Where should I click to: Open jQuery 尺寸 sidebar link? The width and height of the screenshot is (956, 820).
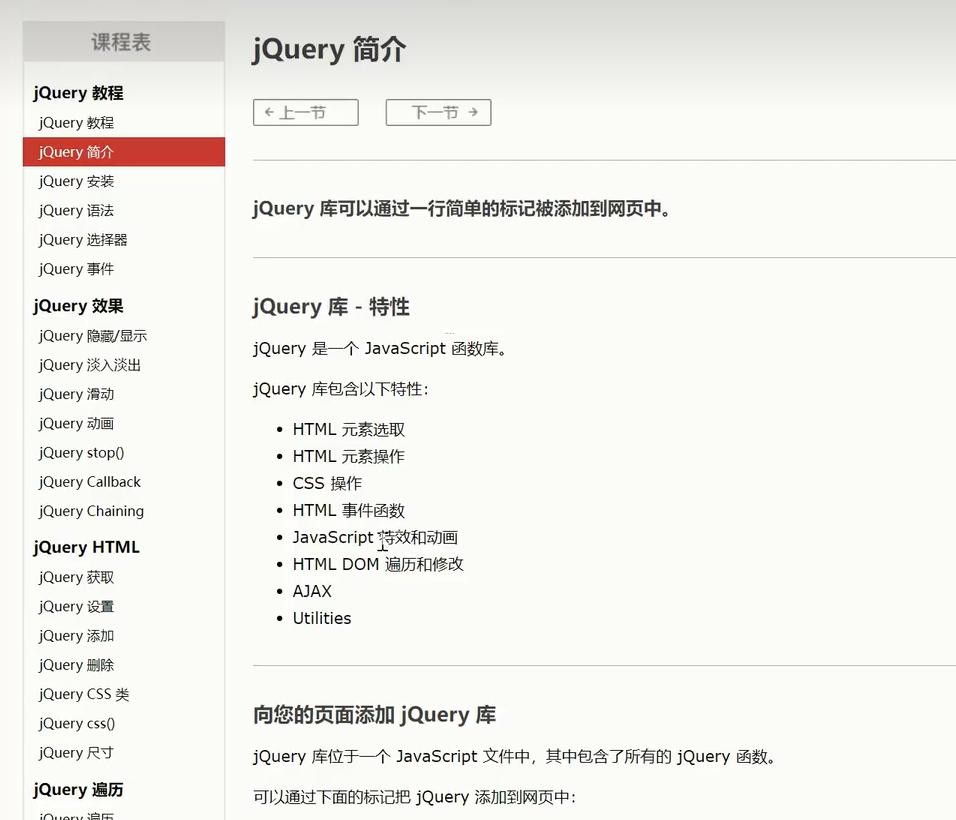[x=76, y=753]
